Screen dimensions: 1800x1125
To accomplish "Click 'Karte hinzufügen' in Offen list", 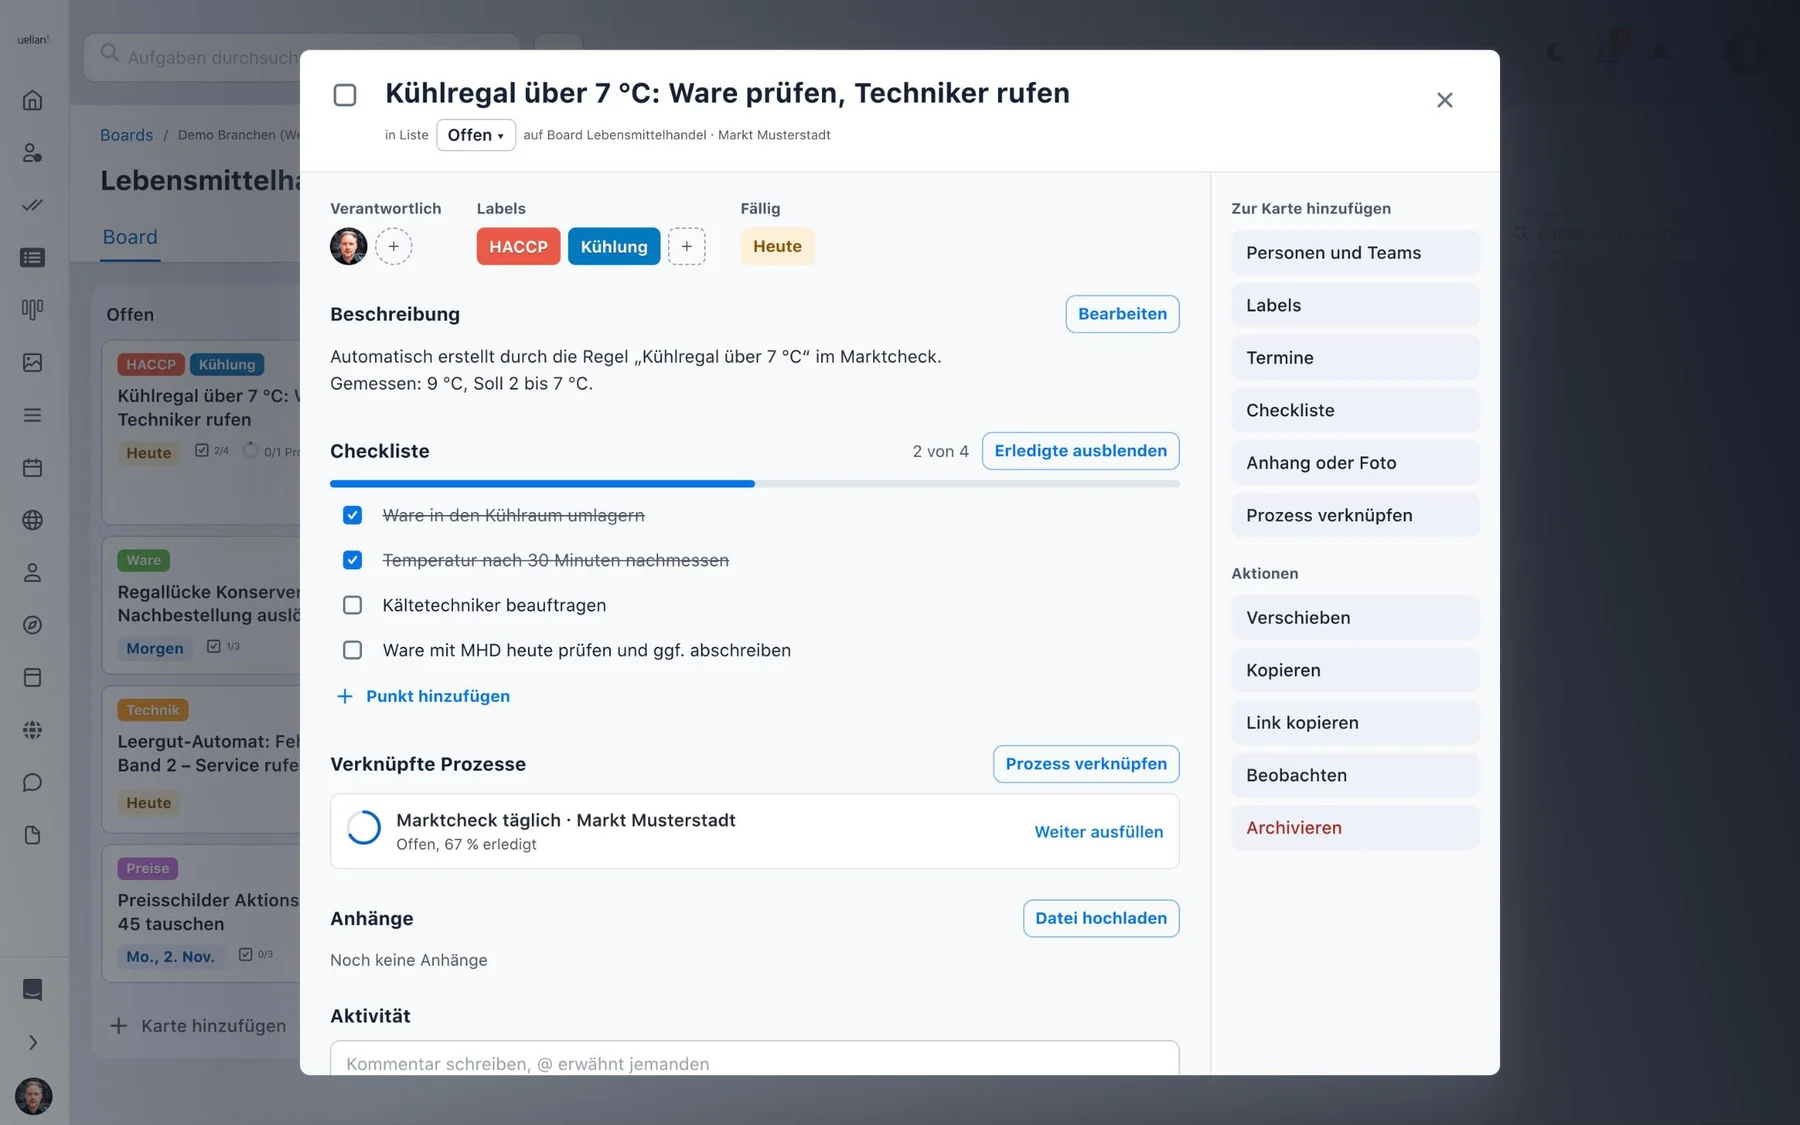I will point(198,1026).
